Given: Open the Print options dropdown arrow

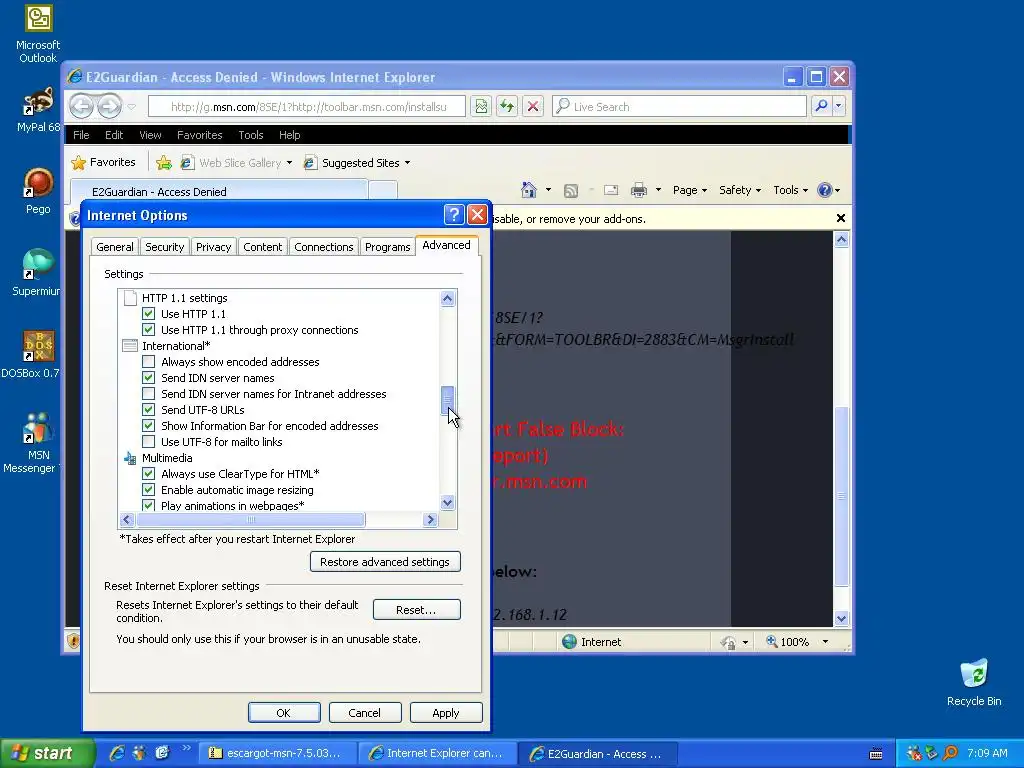Looking at the screenshot, I should (658, 190).
